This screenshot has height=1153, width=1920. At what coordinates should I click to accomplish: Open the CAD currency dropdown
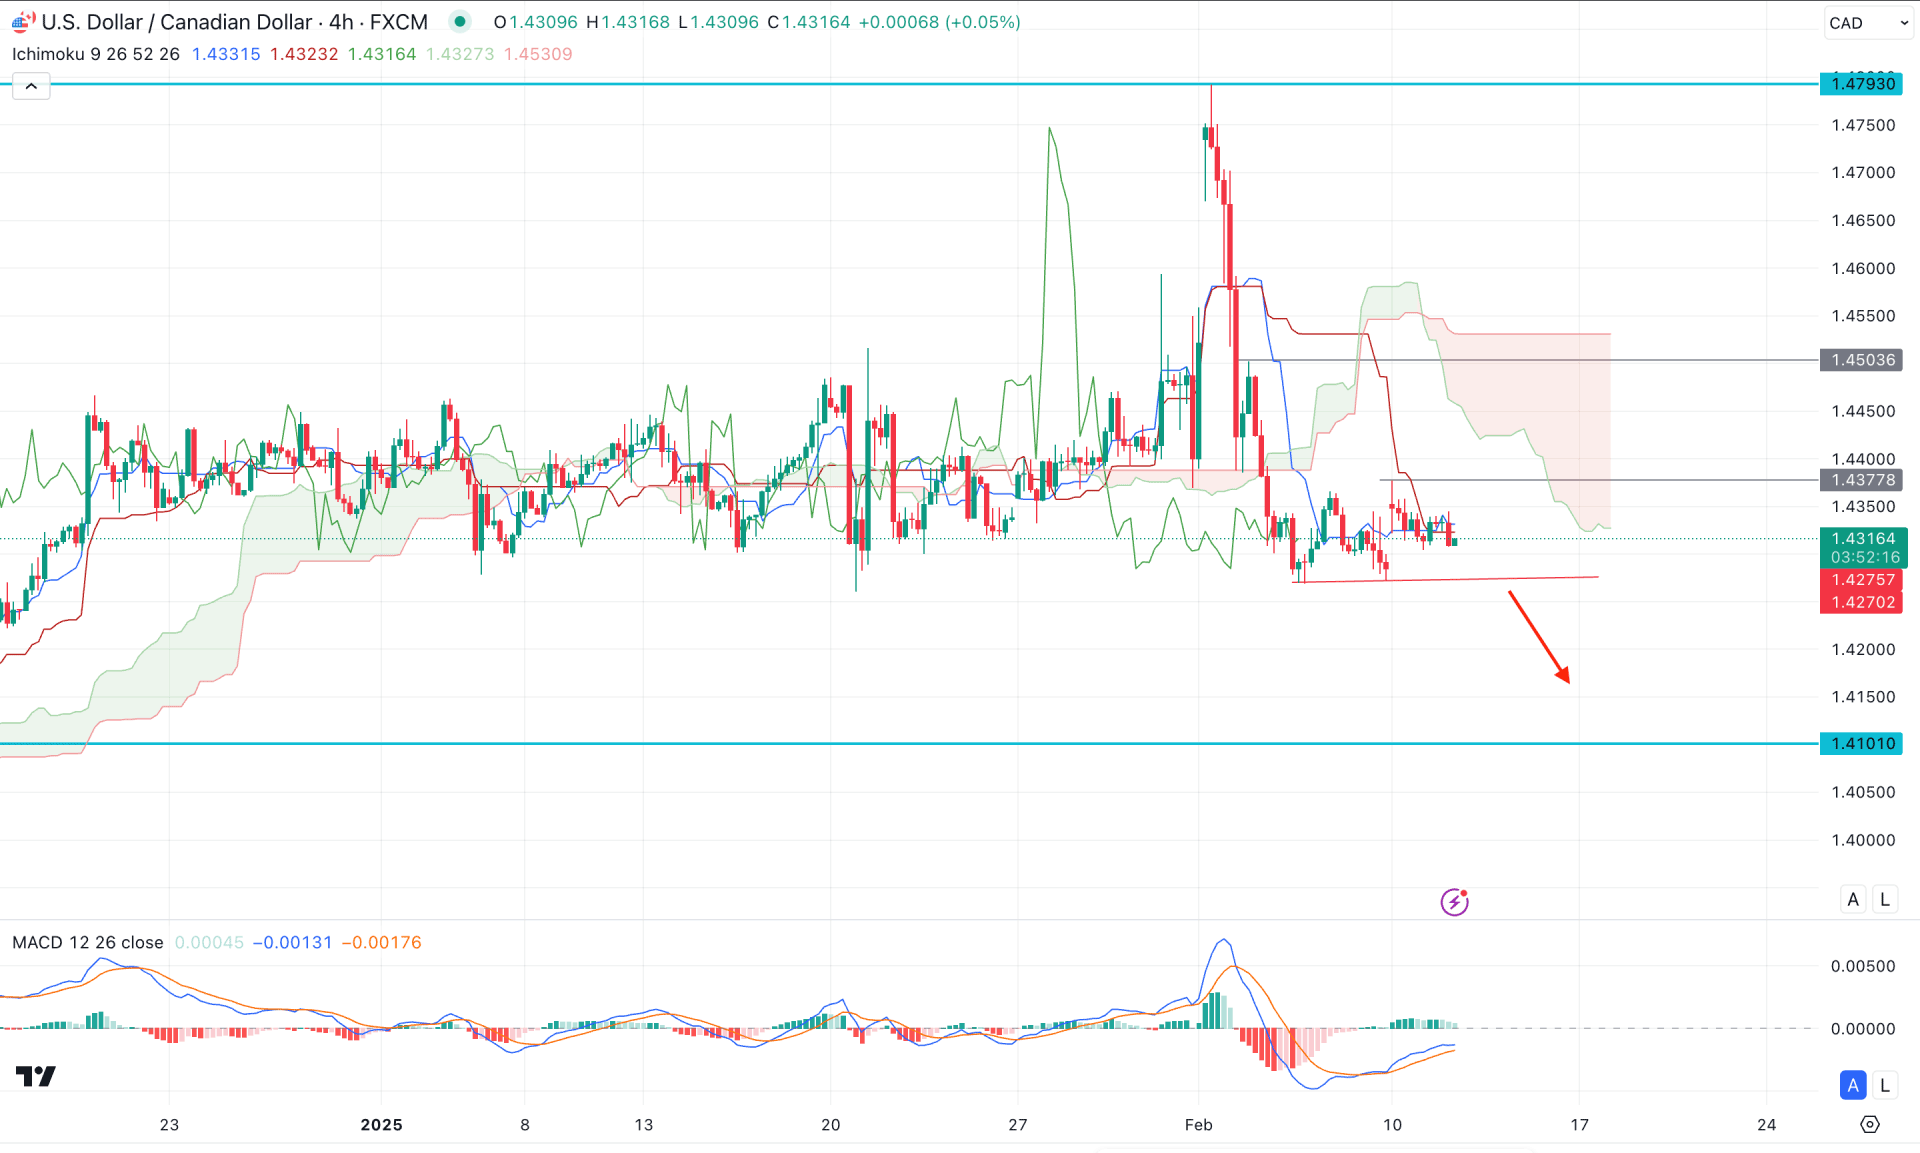tap(1867, 23)
